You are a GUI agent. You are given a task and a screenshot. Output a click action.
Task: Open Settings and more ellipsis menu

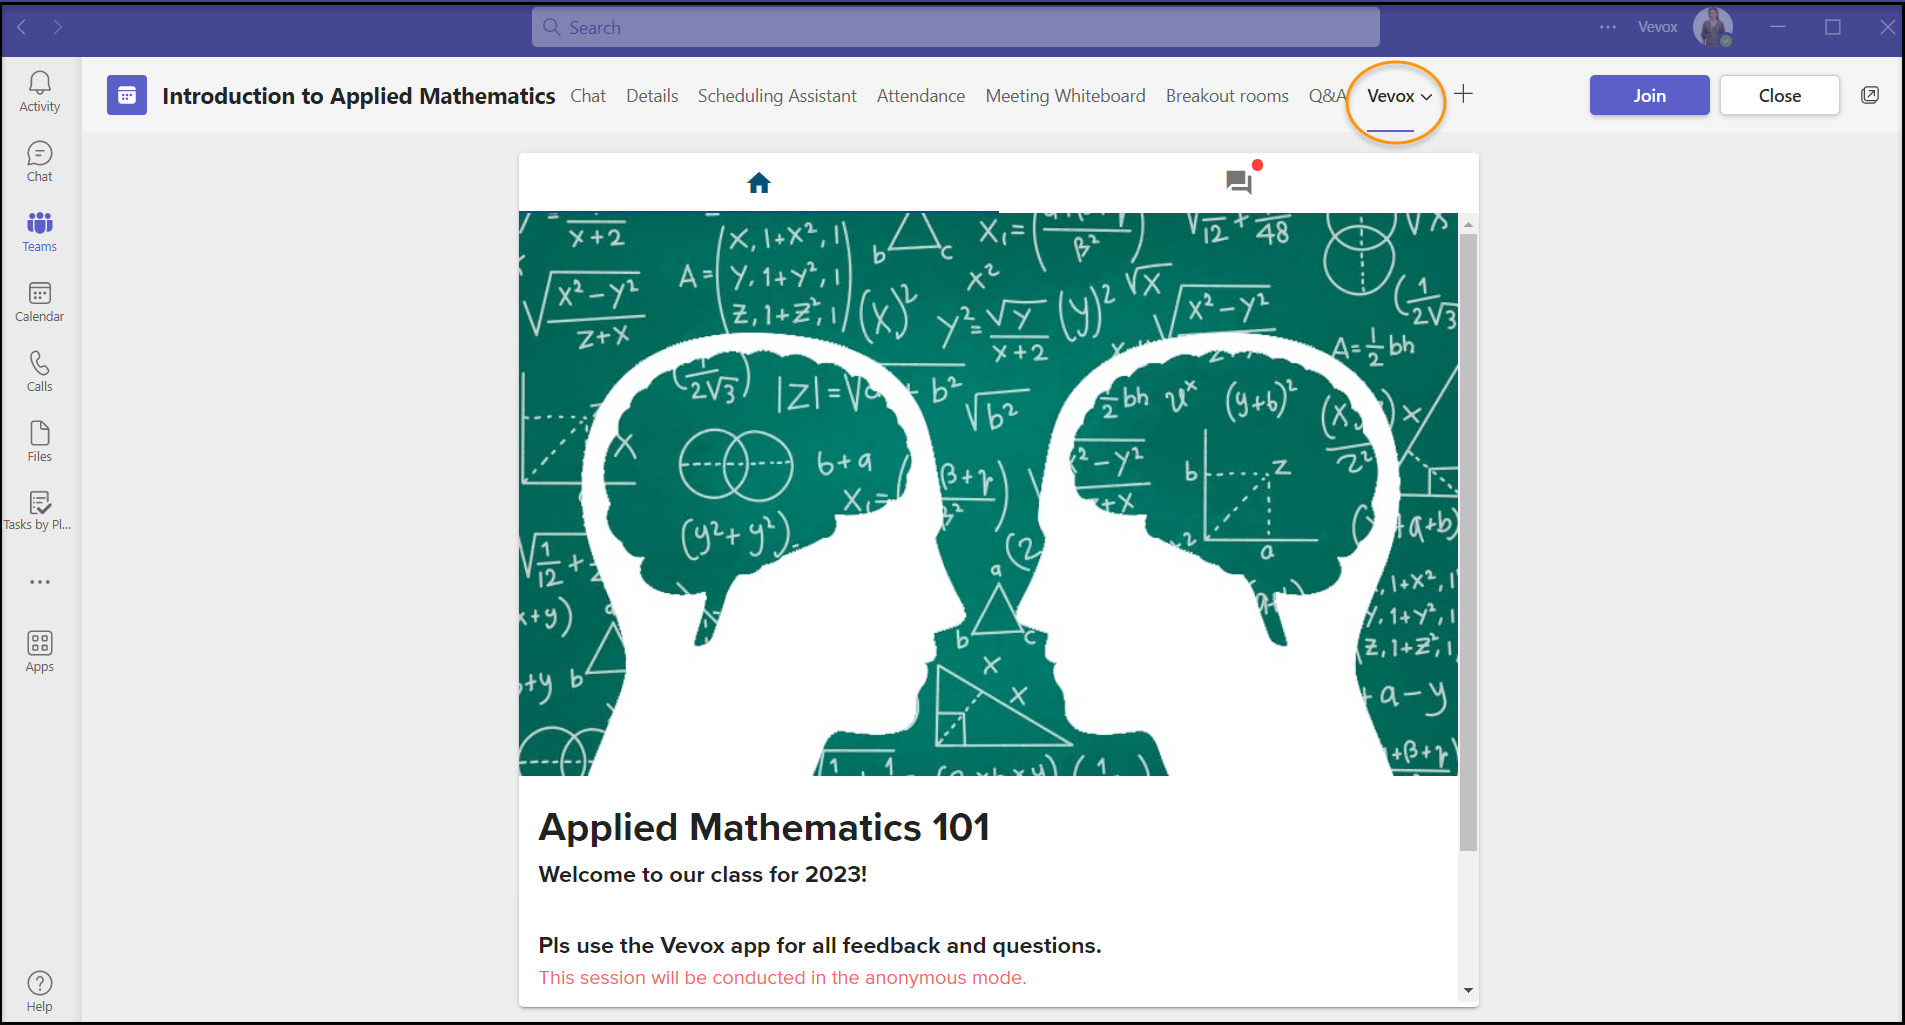tap(1607, 27)
